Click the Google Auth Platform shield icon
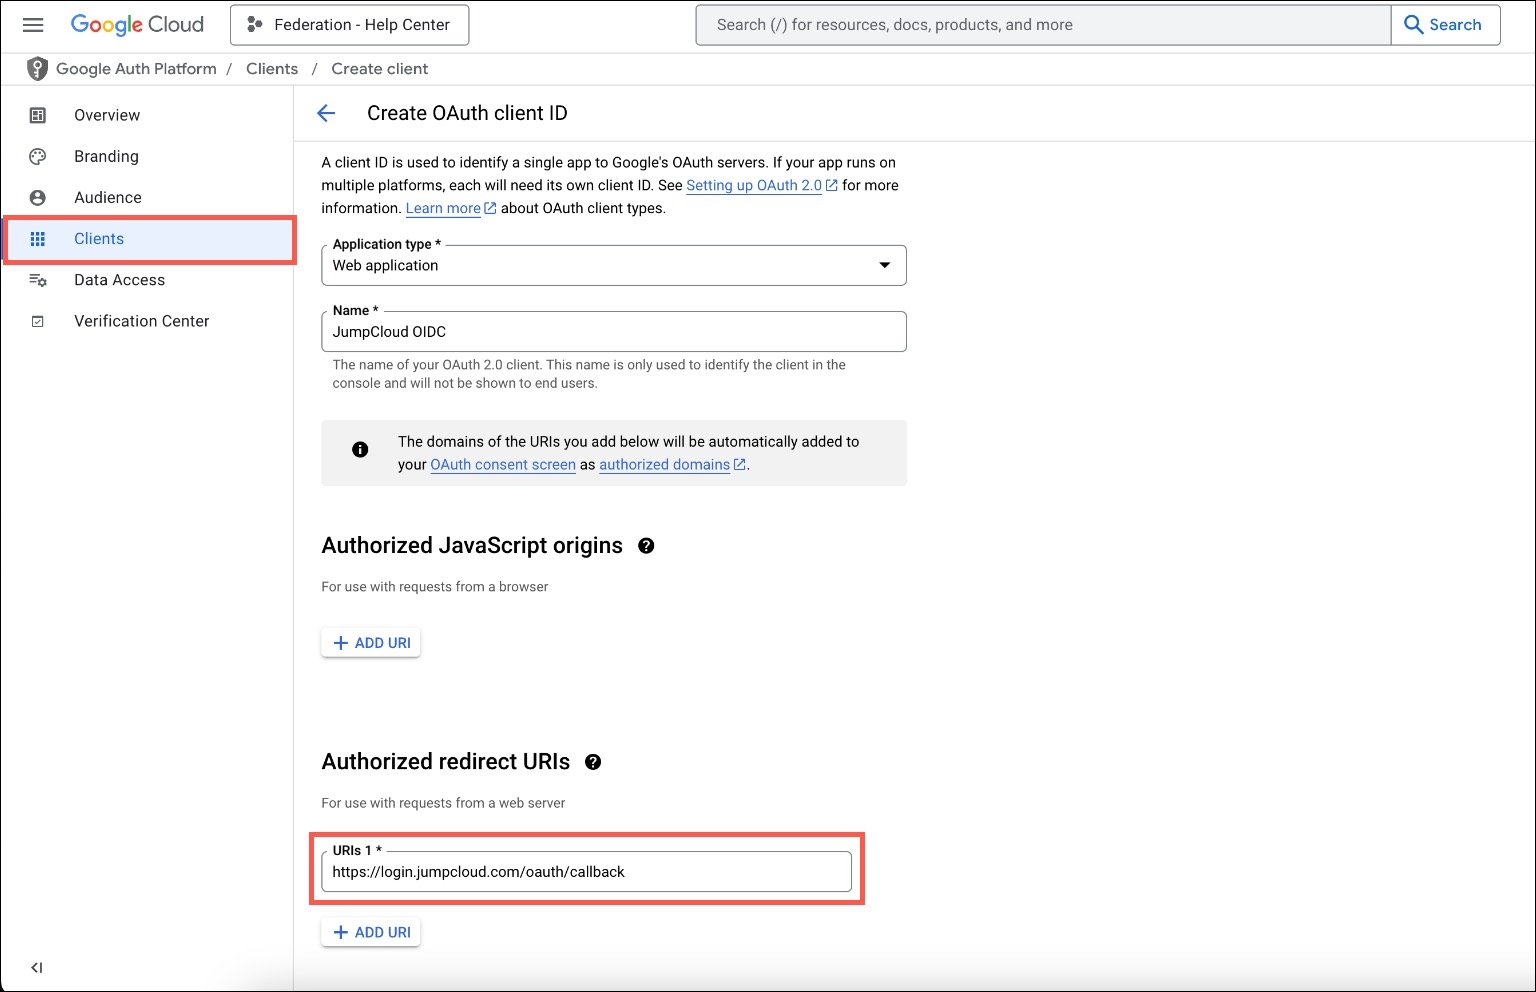Viewport: 1536px width, 992px height. click(x=37, y=68)
